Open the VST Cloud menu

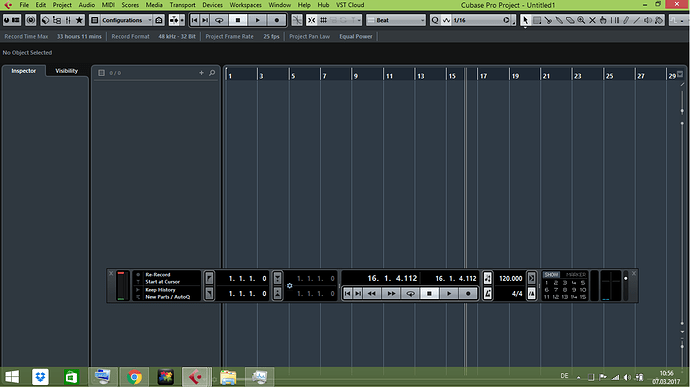point(350,5)
